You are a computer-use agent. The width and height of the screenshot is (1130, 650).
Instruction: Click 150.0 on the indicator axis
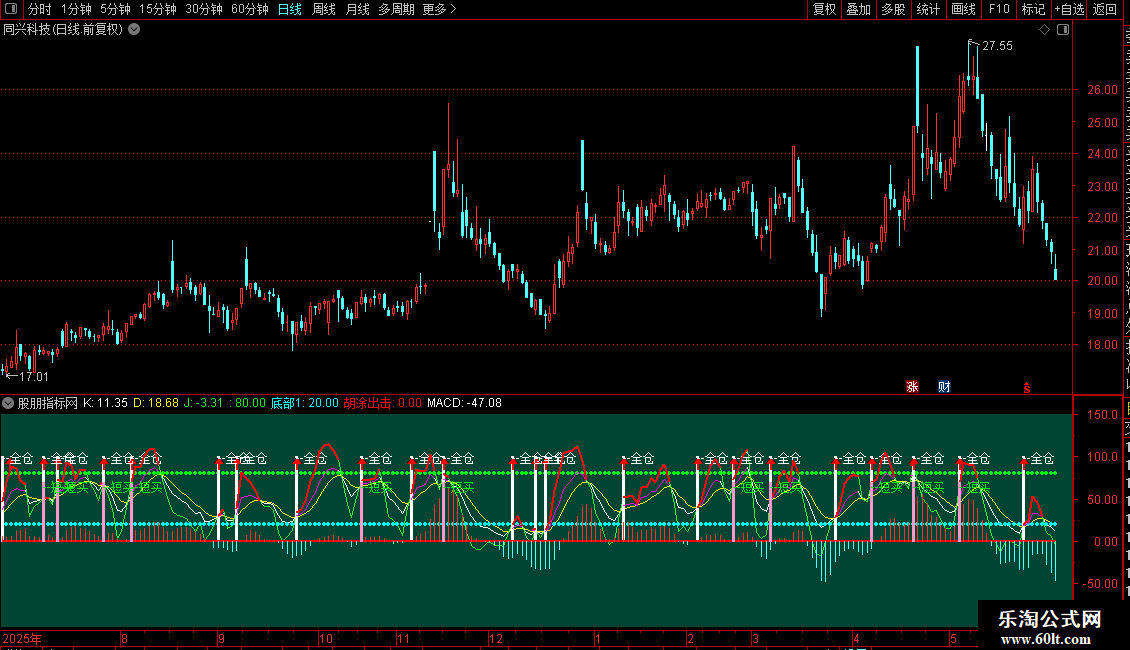(x=1103, y=414)
